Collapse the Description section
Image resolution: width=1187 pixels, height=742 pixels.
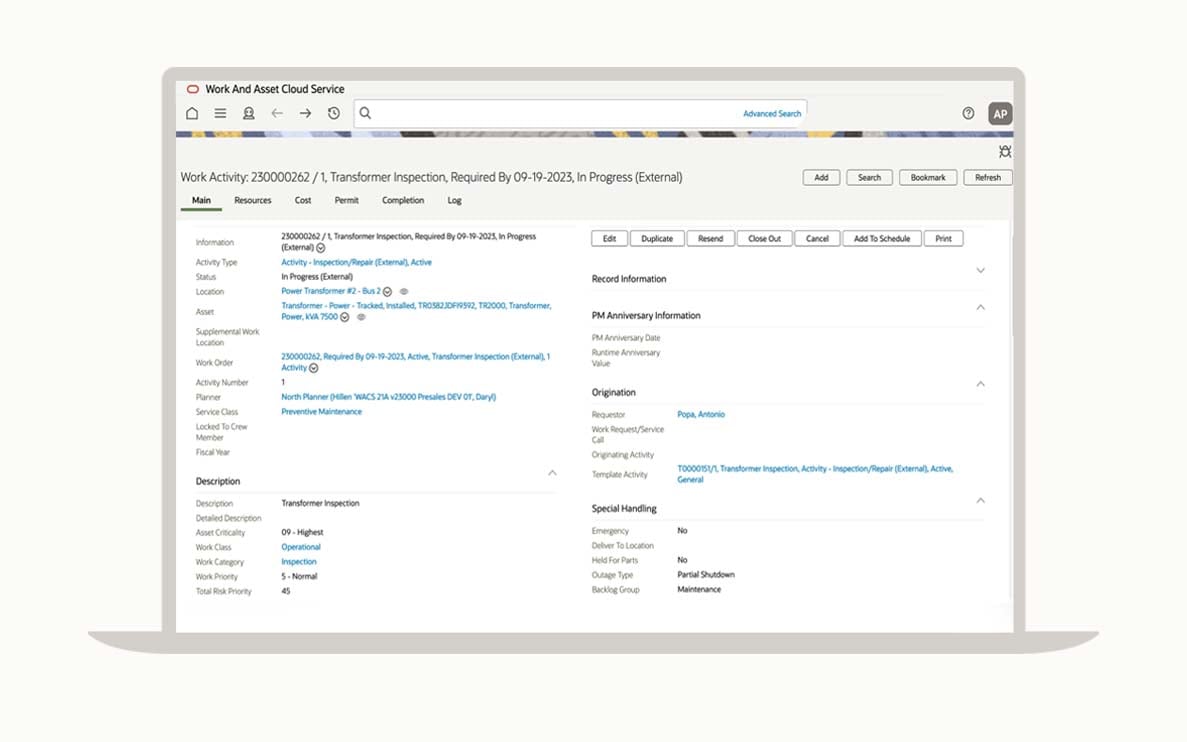pos(552,473)
